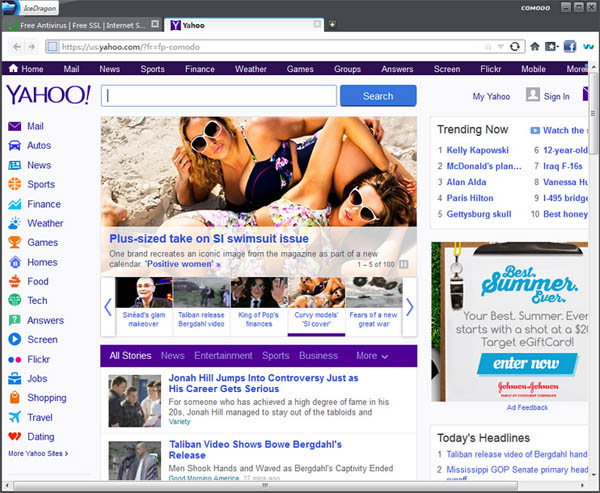Click inside the Yahoo search box
The image size is (600, 493).
(x=218, y=96)
